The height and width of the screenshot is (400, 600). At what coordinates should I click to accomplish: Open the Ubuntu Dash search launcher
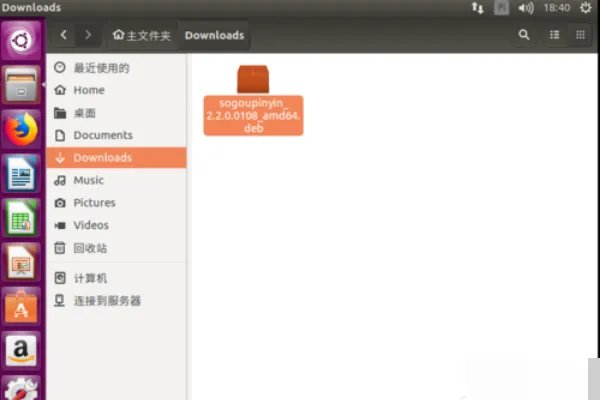coord(21,40)
